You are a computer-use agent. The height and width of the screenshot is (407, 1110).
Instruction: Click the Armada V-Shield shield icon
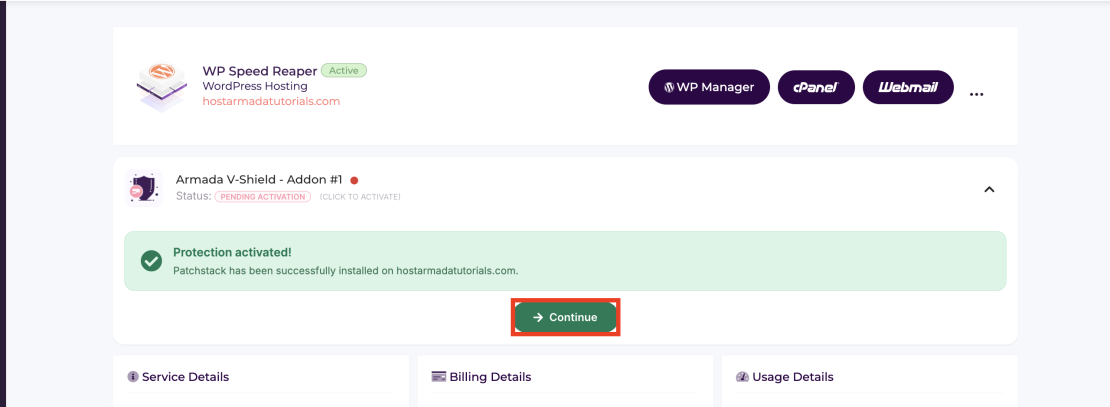(143, 188)
